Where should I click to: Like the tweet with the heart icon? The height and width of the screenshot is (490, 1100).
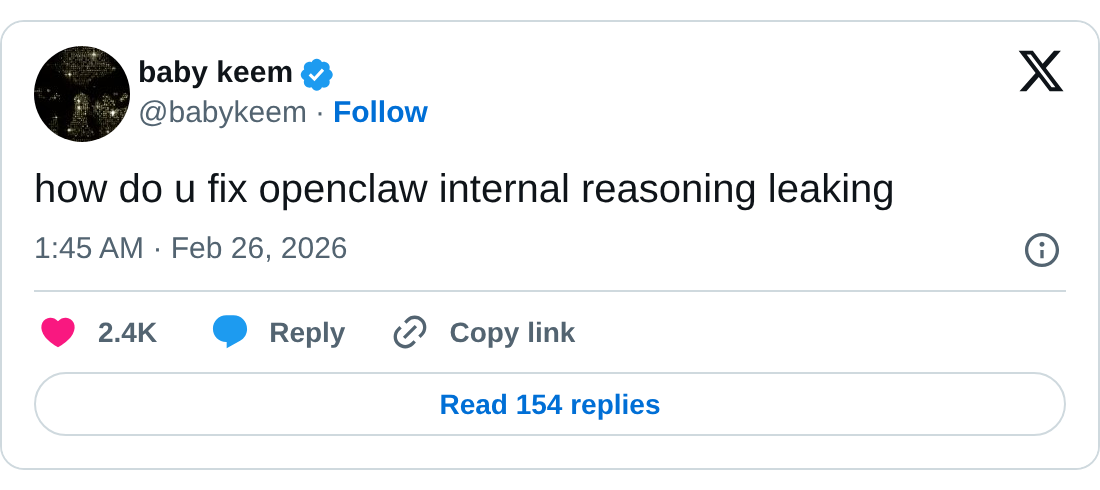(x=58, y=332)
